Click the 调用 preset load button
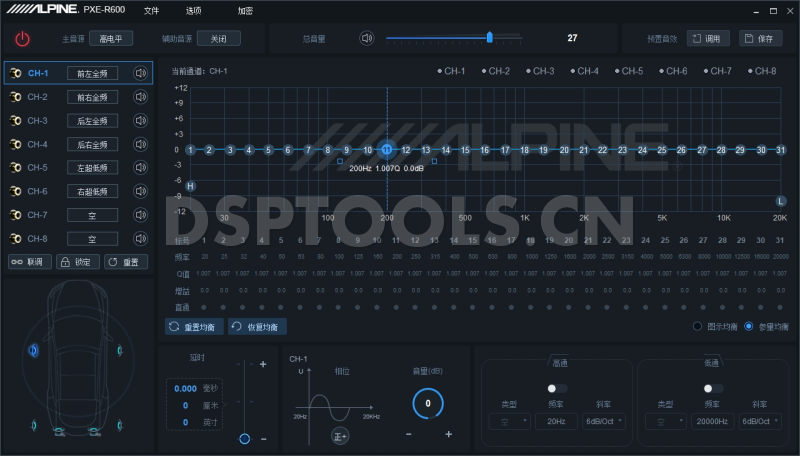The height and width of the screenshot is (456, 800). coord(708,38)
